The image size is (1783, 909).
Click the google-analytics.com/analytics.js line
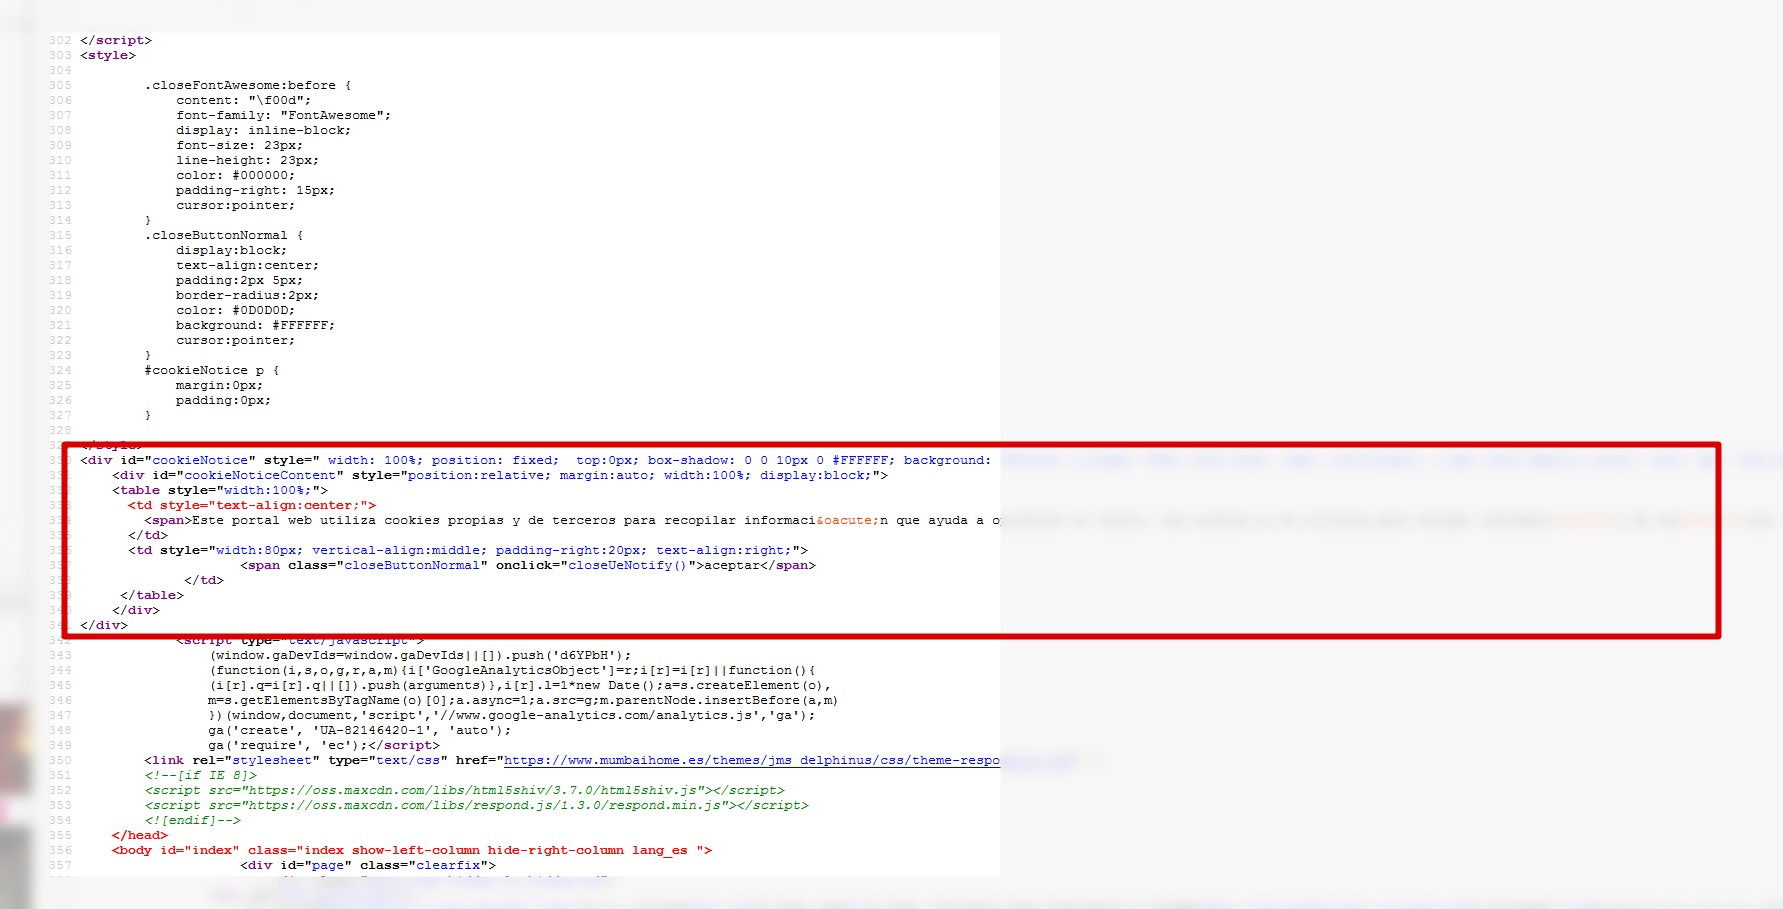tap(512, 715)
